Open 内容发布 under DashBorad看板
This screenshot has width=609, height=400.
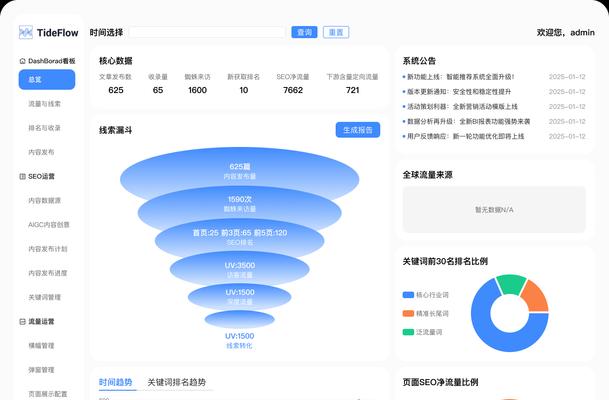[41, 152]
